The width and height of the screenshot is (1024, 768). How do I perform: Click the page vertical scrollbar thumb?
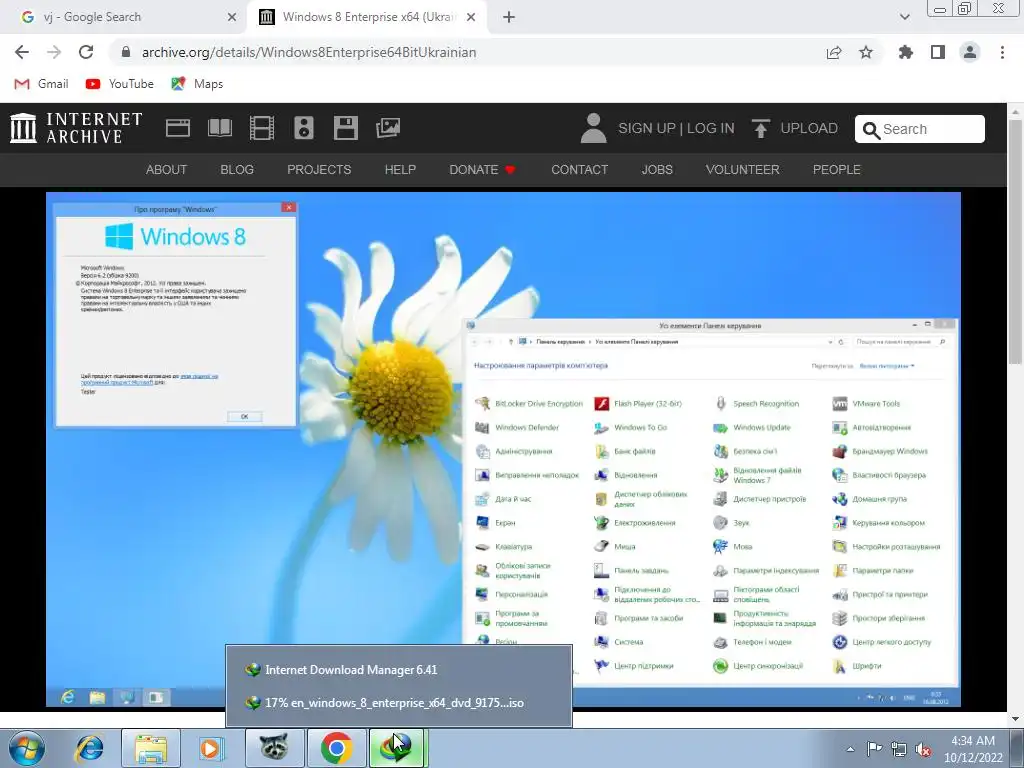1016,242
